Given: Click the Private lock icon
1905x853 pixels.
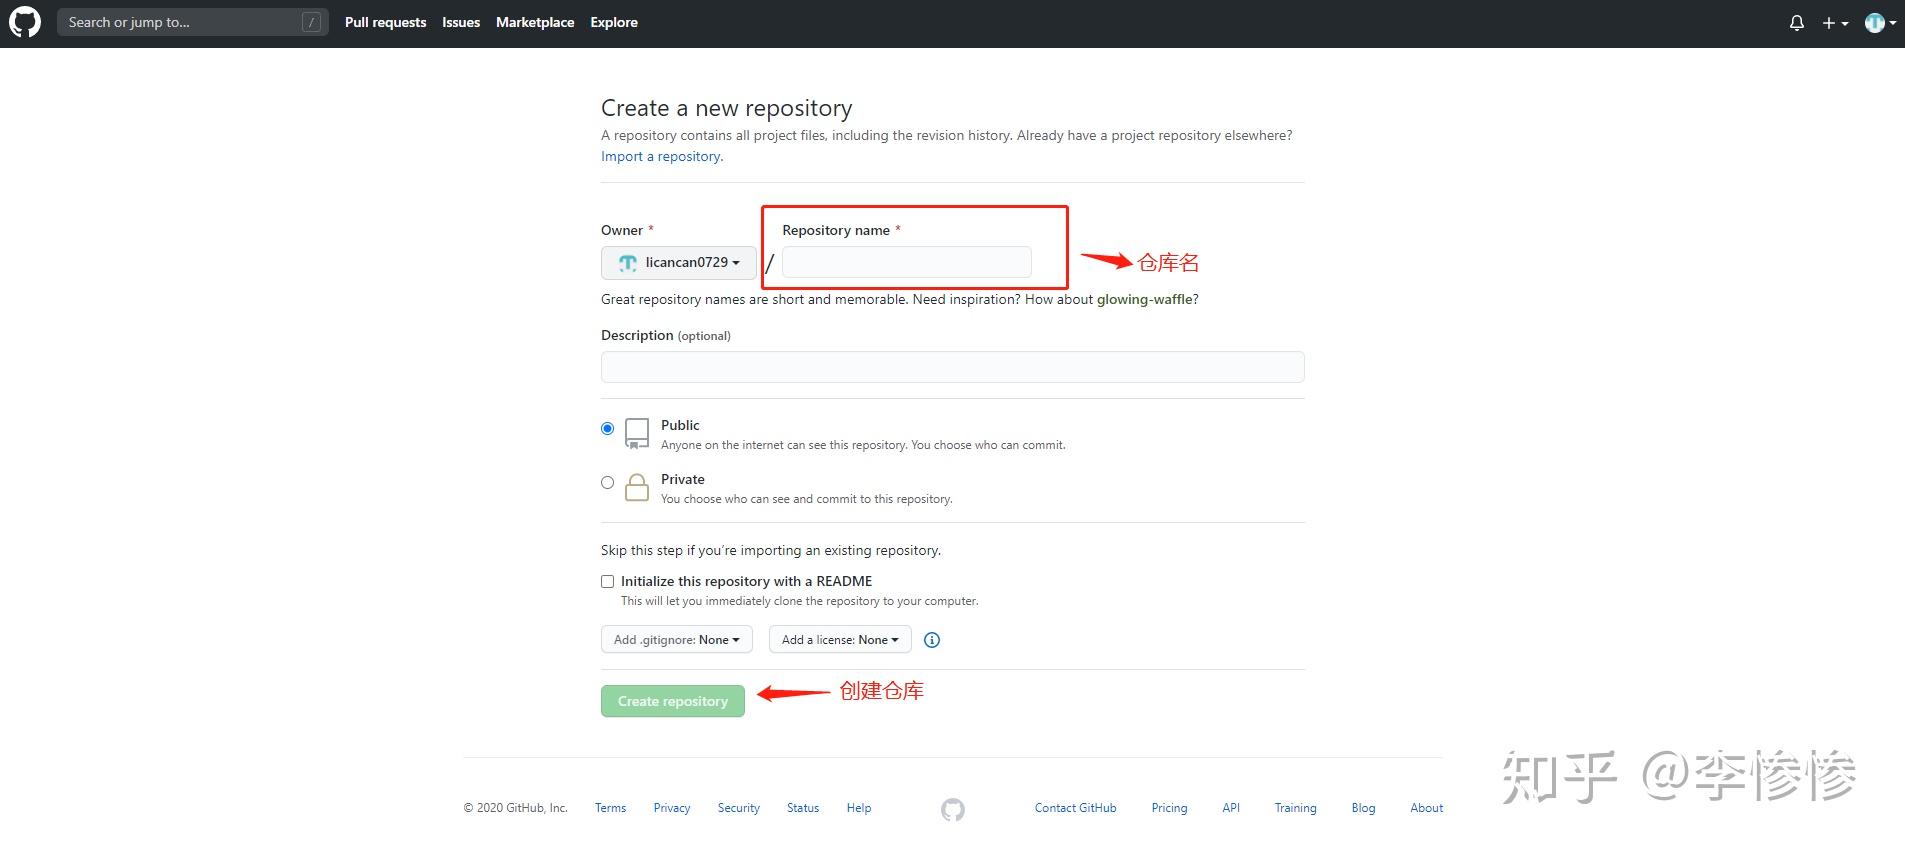Looking at the screenshot, I should click(637, 487).
